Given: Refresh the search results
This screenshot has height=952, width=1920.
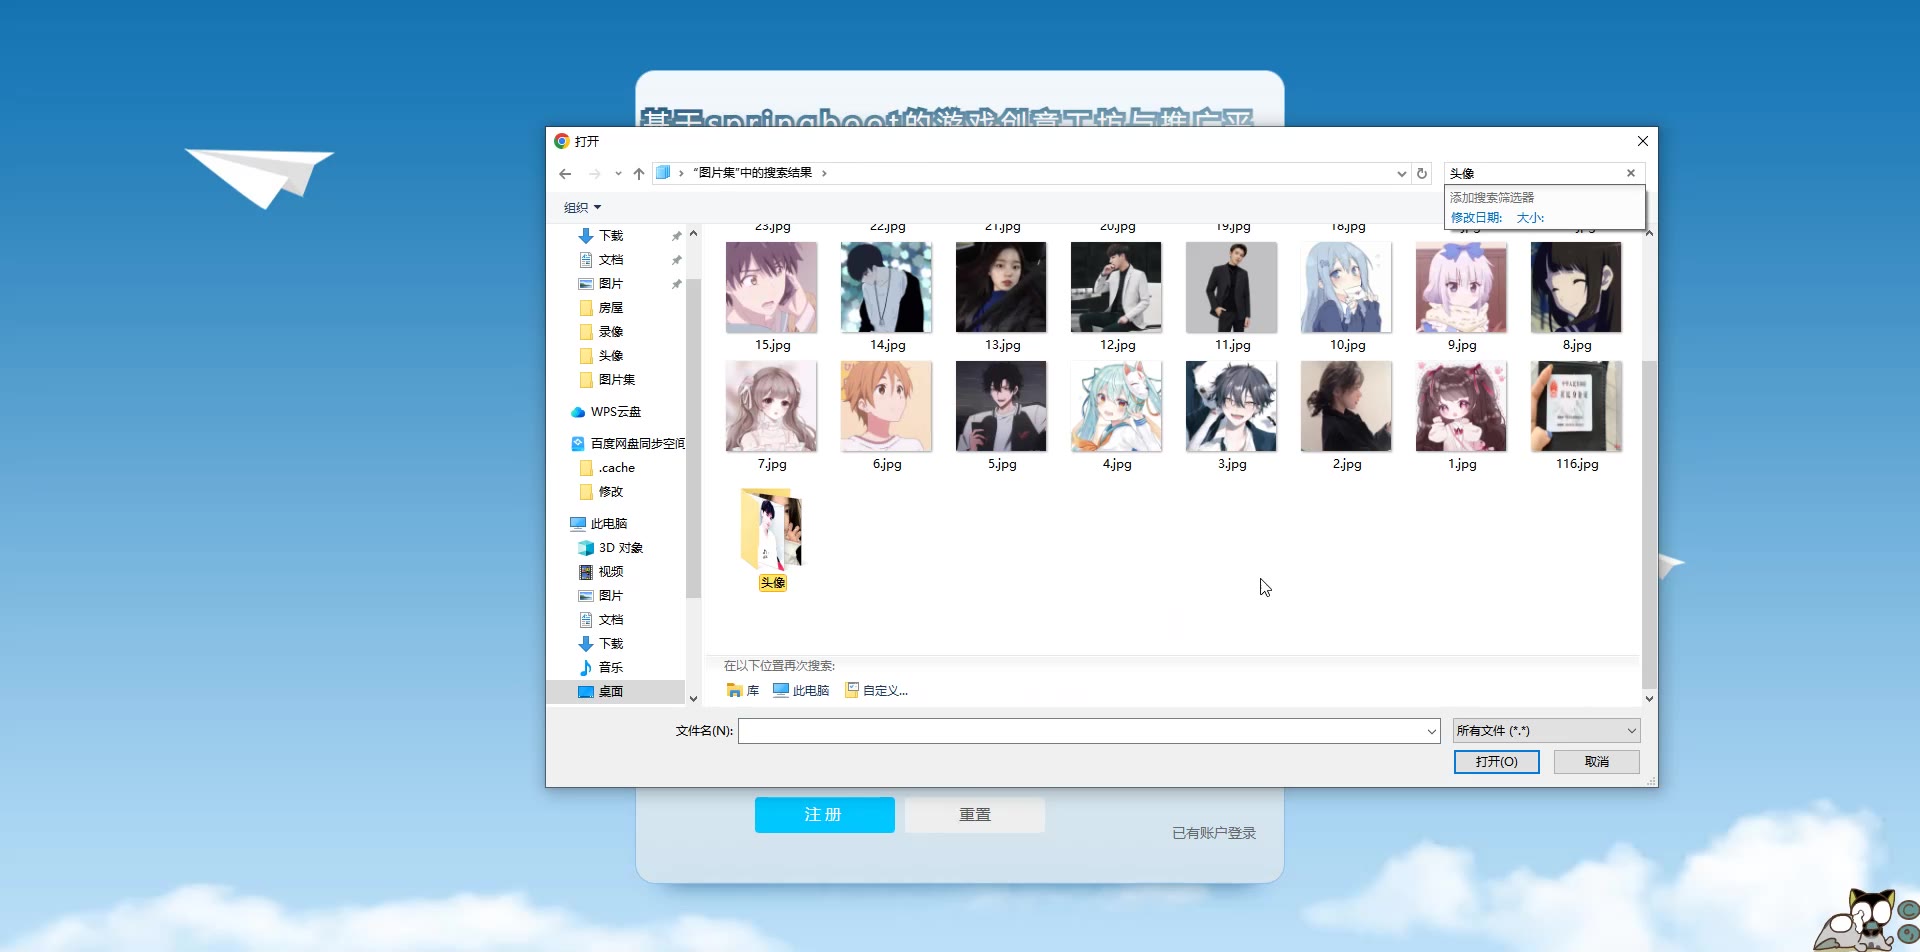Looking at the screenshot, I should (1422, 174).
